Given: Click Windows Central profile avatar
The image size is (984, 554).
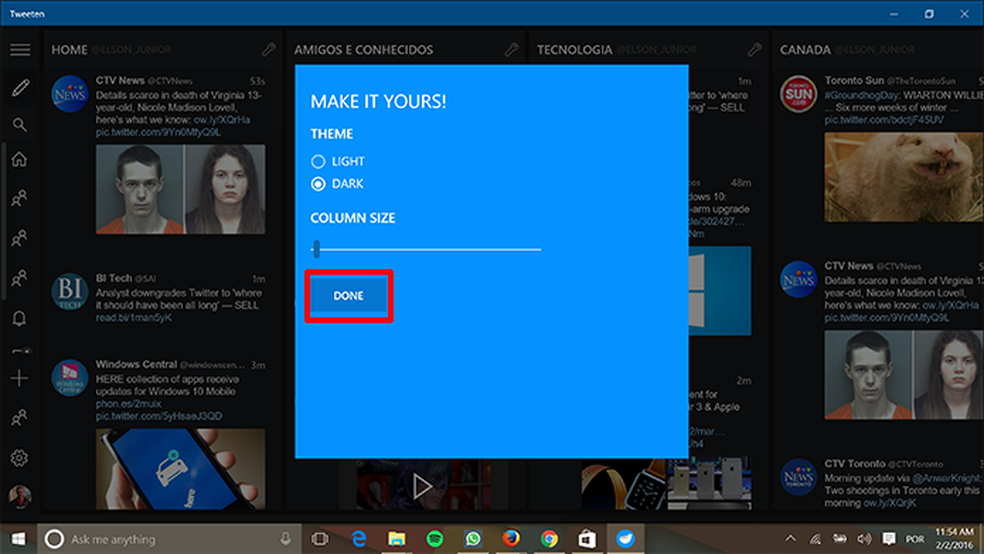Looking at the screenshot, I should [70, 378].
